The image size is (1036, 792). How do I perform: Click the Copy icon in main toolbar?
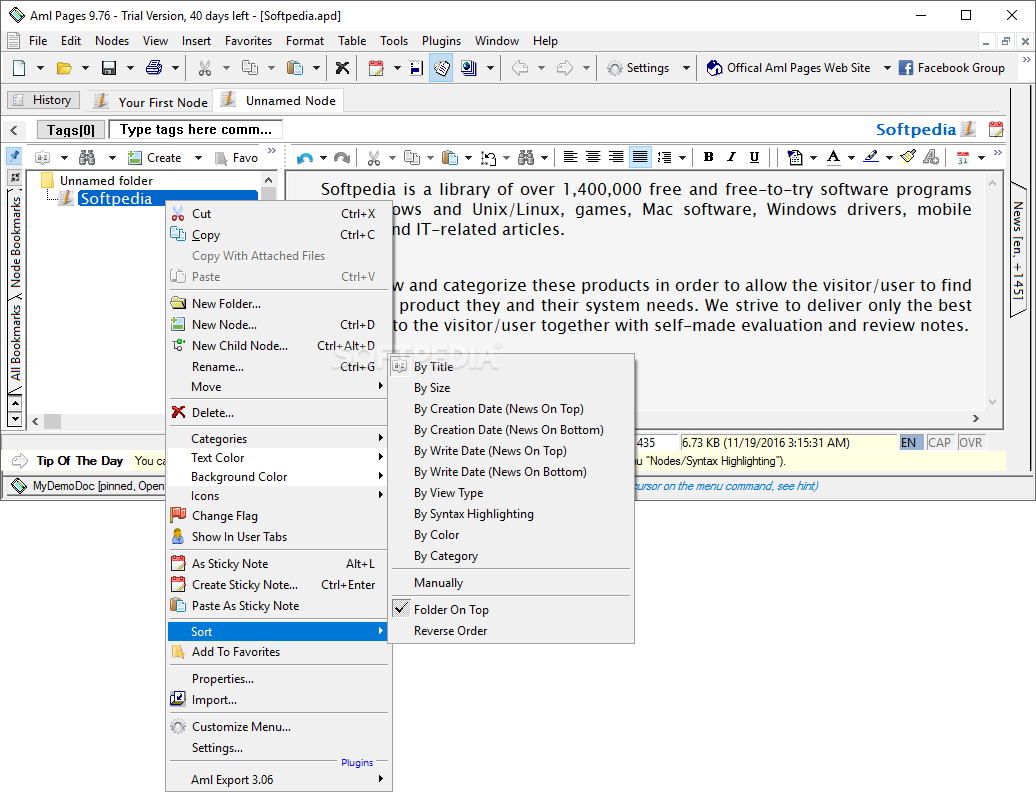(x=250, y=67)
